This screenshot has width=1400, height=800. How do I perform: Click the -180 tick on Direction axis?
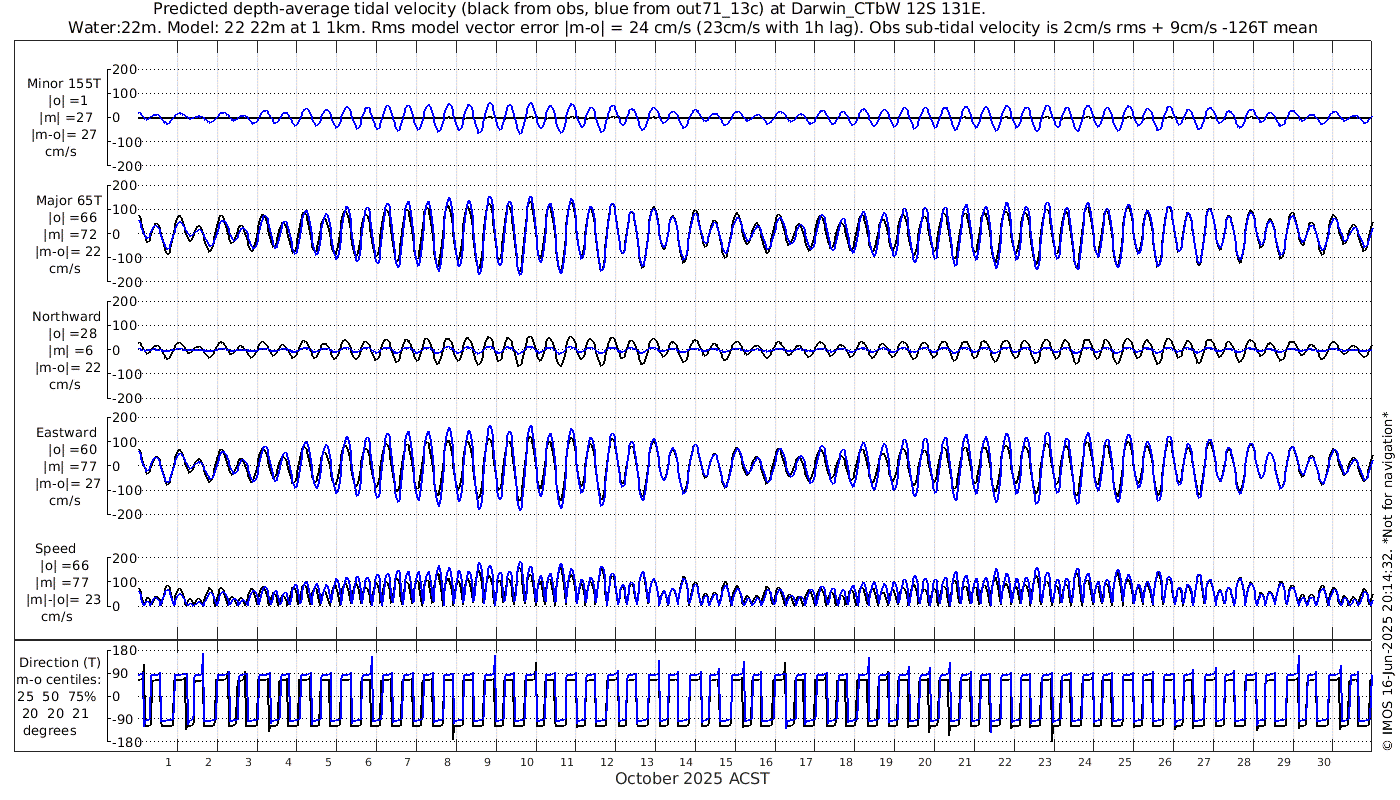pyautogui.click(x=120, y=743)
